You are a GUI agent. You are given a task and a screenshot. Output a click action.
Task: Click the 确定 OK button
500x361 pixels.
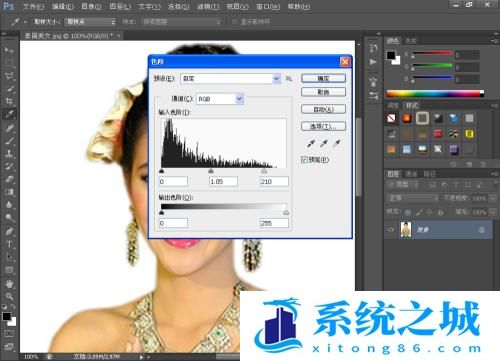point(323,78)
